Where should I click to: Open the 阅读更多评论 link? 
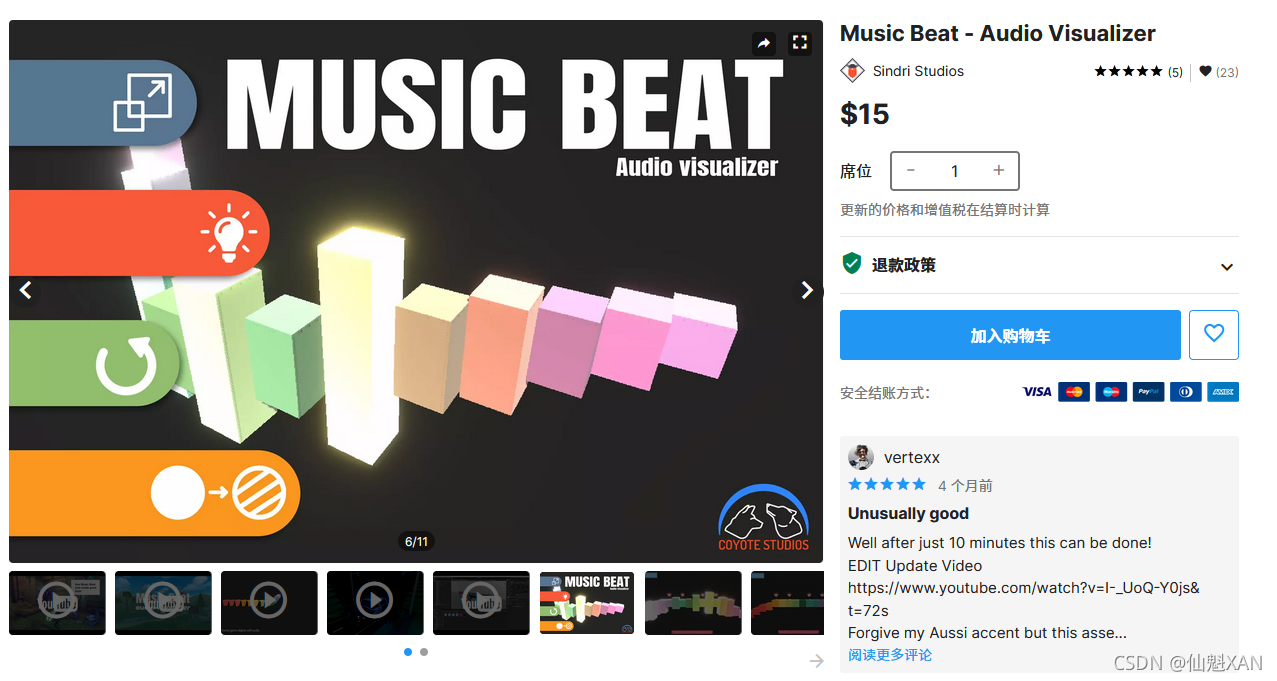pyautogui.click(x=890, y=655)
